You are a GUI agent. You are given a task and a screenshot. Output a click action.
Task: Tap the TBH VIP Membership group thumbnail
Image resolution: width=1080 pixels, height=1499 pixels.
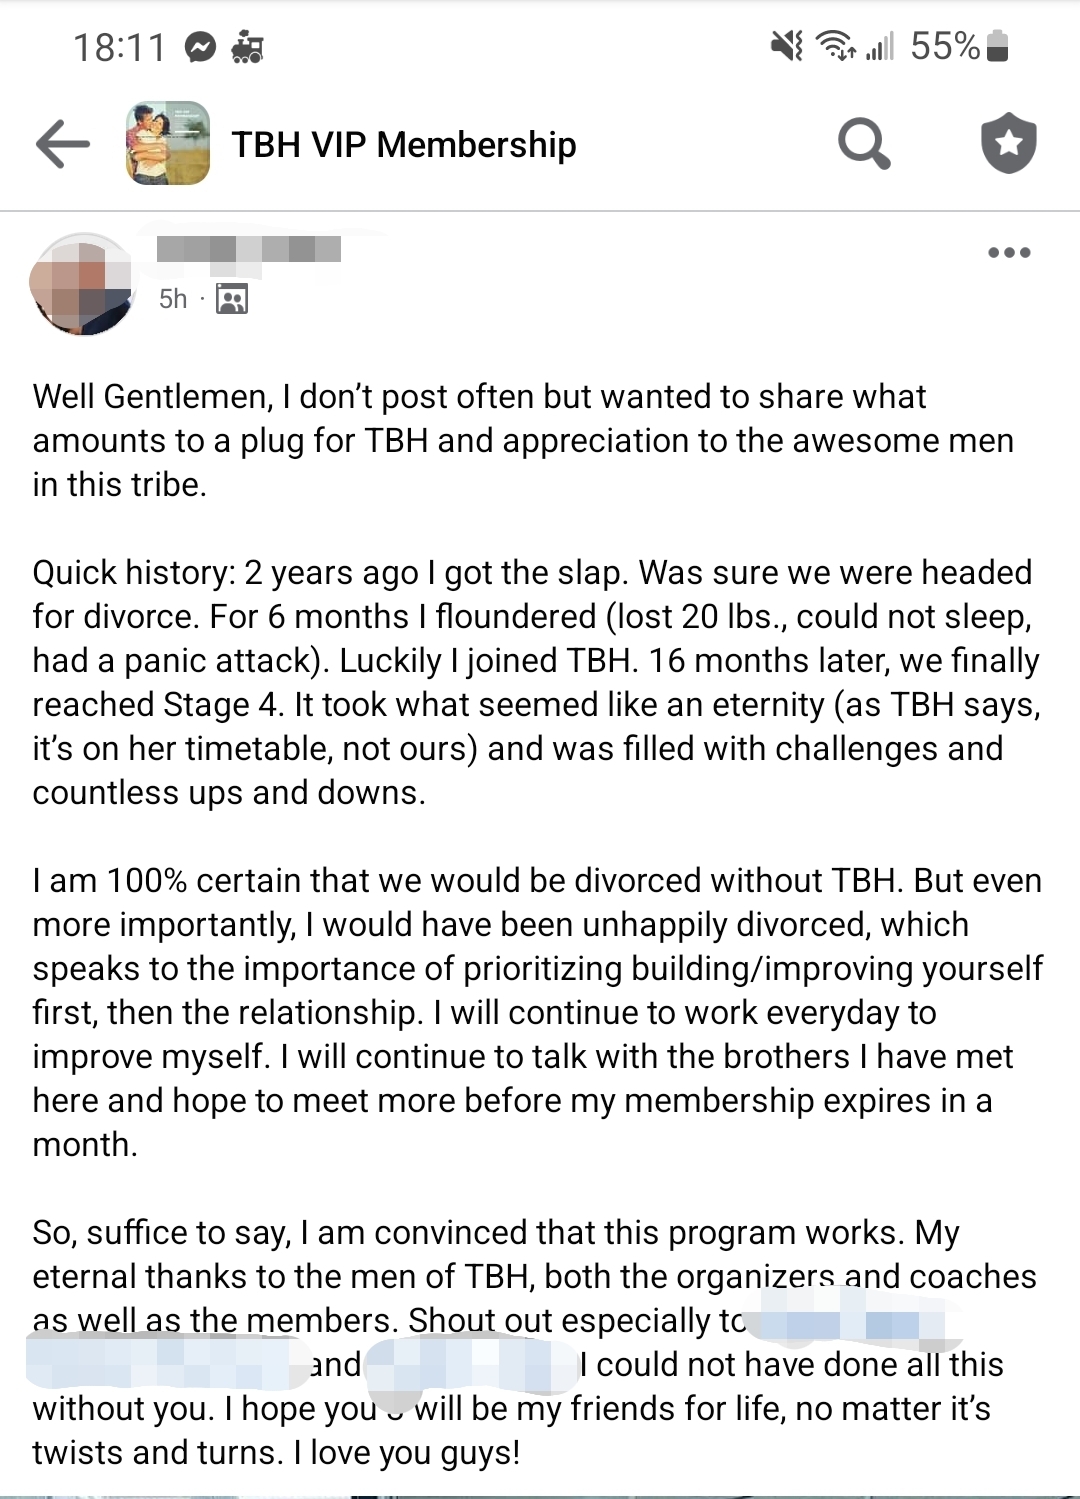tap(168, 144)
